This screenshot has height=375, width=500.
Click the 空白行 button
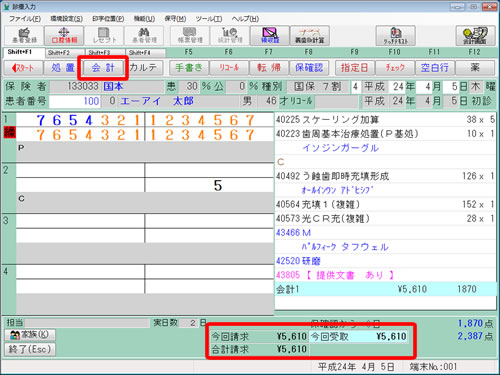pyautogui.click(x=435, y=68)
